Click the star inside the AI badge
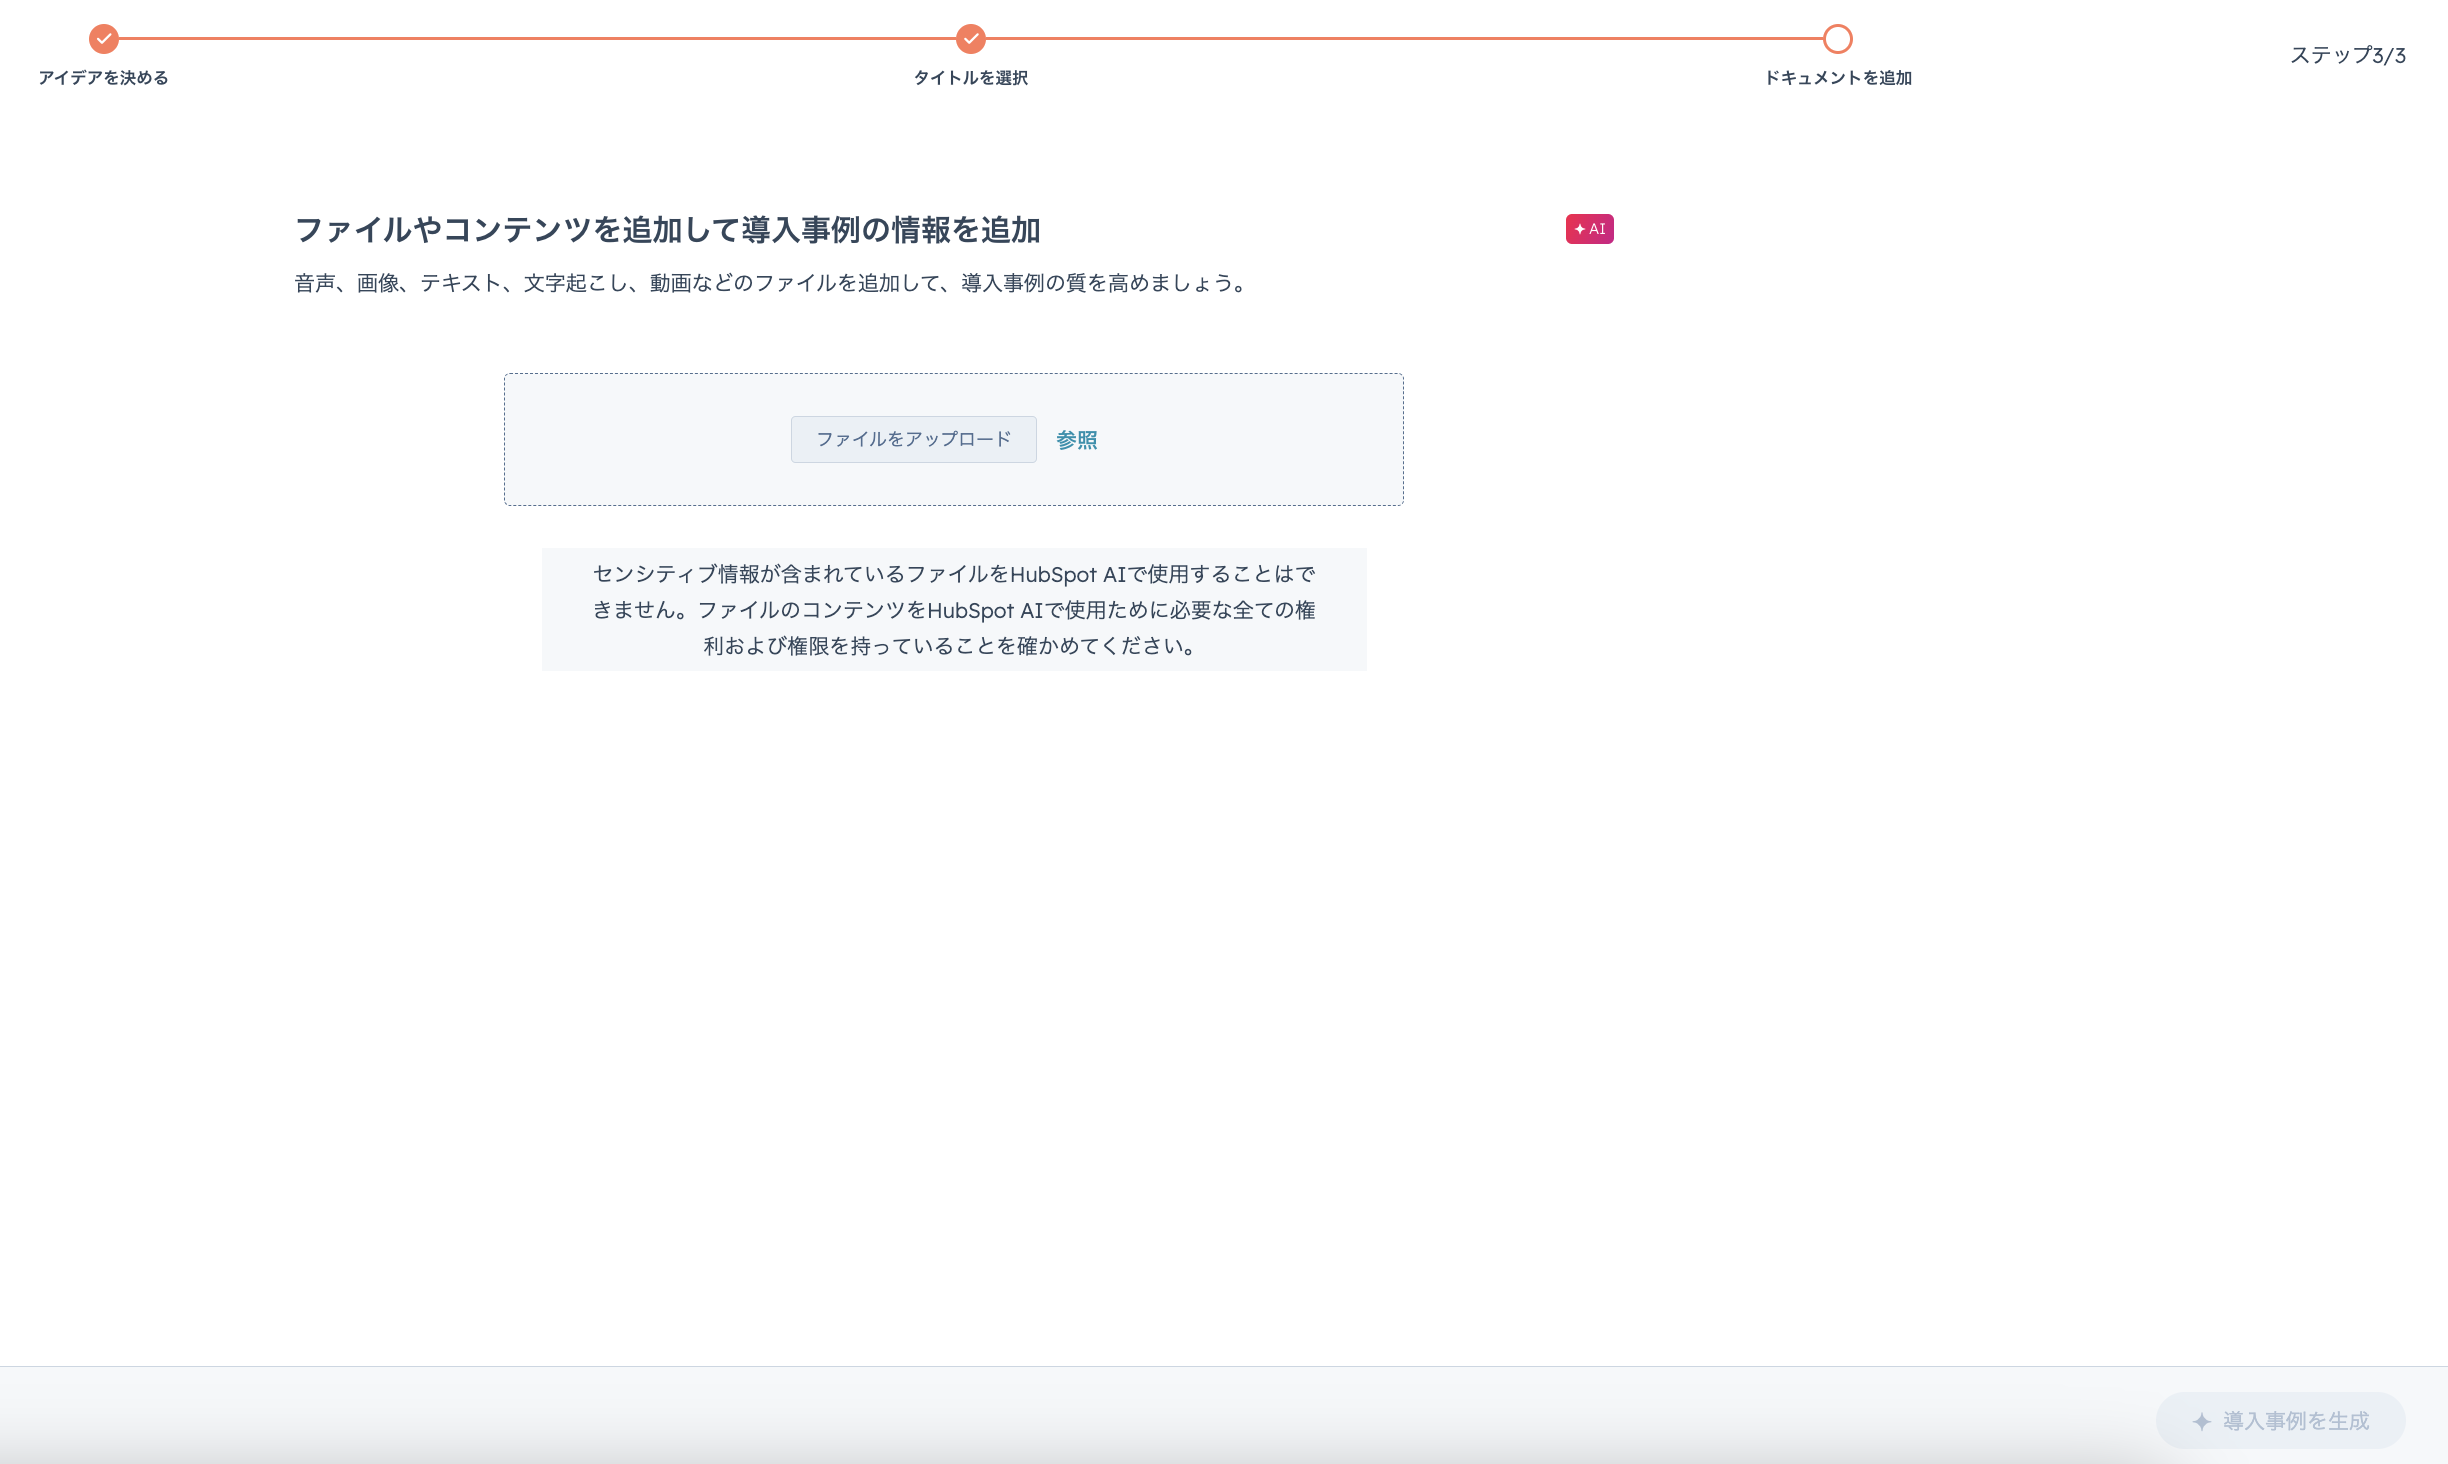The image size is (2448, 1464). coord(1580,229)
